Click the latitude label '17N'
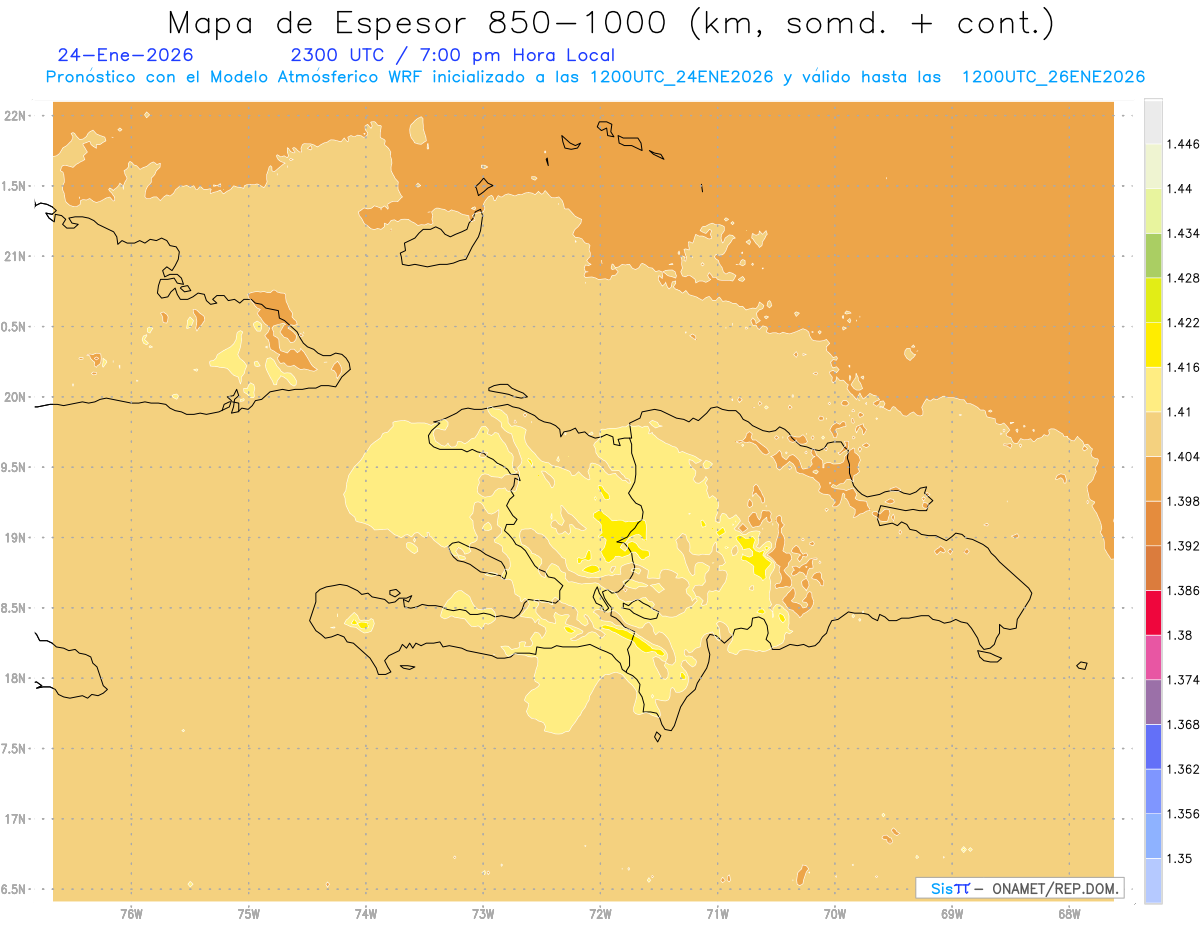1200x927 pixels. point(17,819)
